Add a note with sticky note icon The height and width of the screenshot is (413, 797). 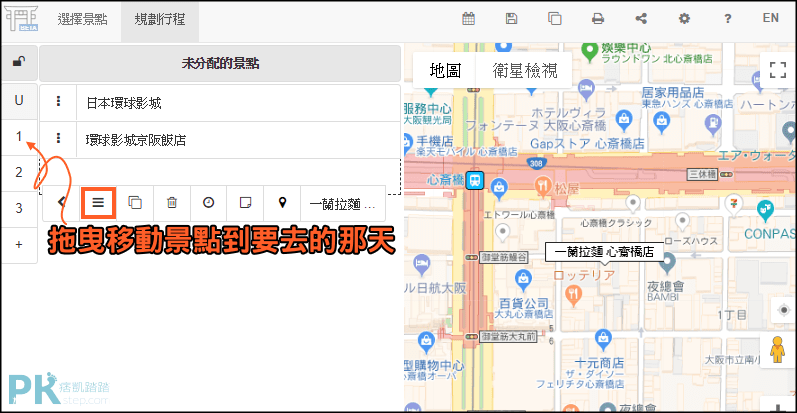pos(245,203)
